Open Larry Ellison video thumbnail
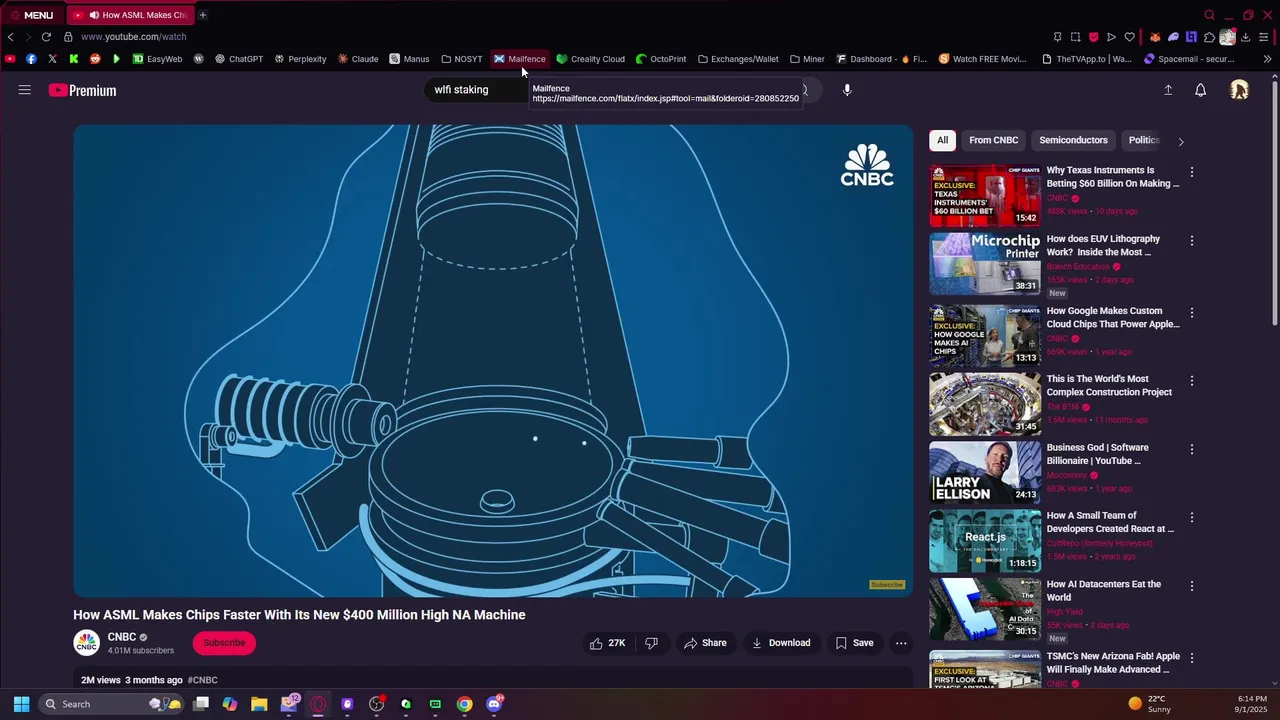Viewport: 1280px width, 720px height. click(x=985, y=472)
